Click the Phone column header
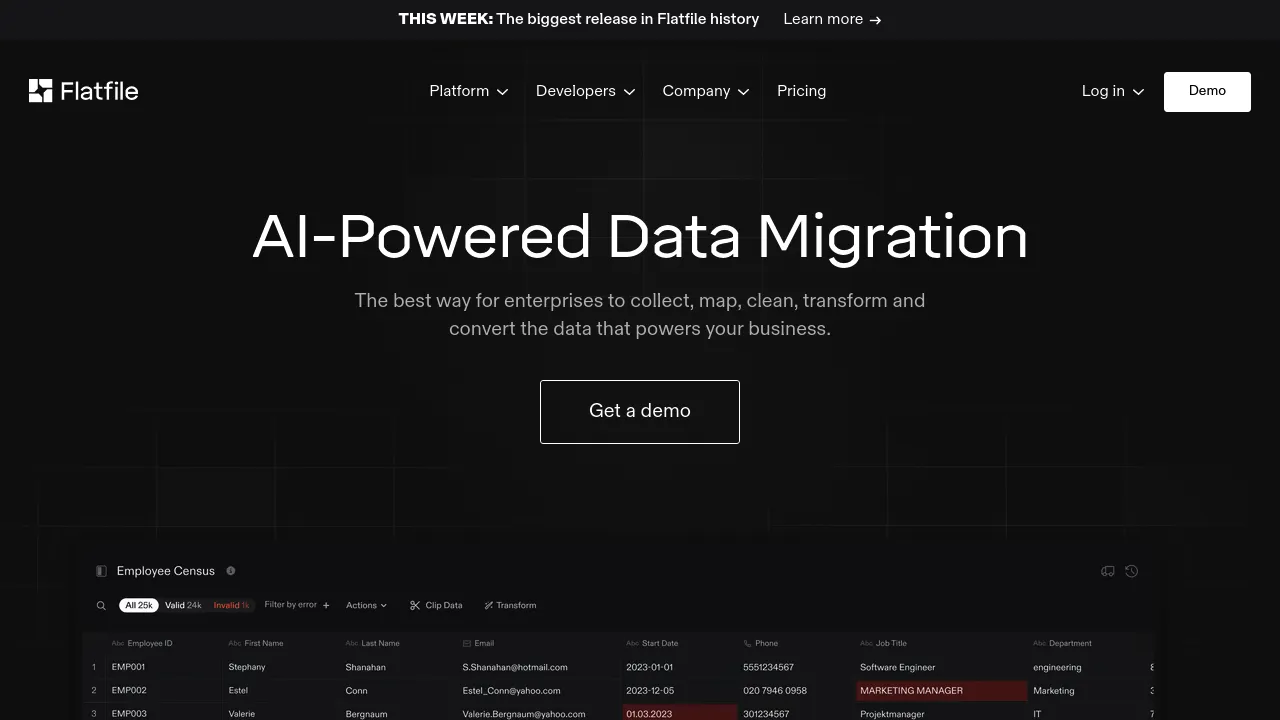This screenshot has height=720, width=1280. pyautogui.click(x=760, y=643)
